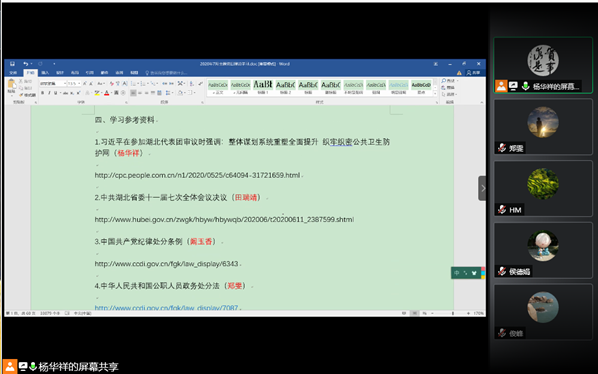Open the font name dropdown
This screenshot has height=374, width=598.
(65, 83)
